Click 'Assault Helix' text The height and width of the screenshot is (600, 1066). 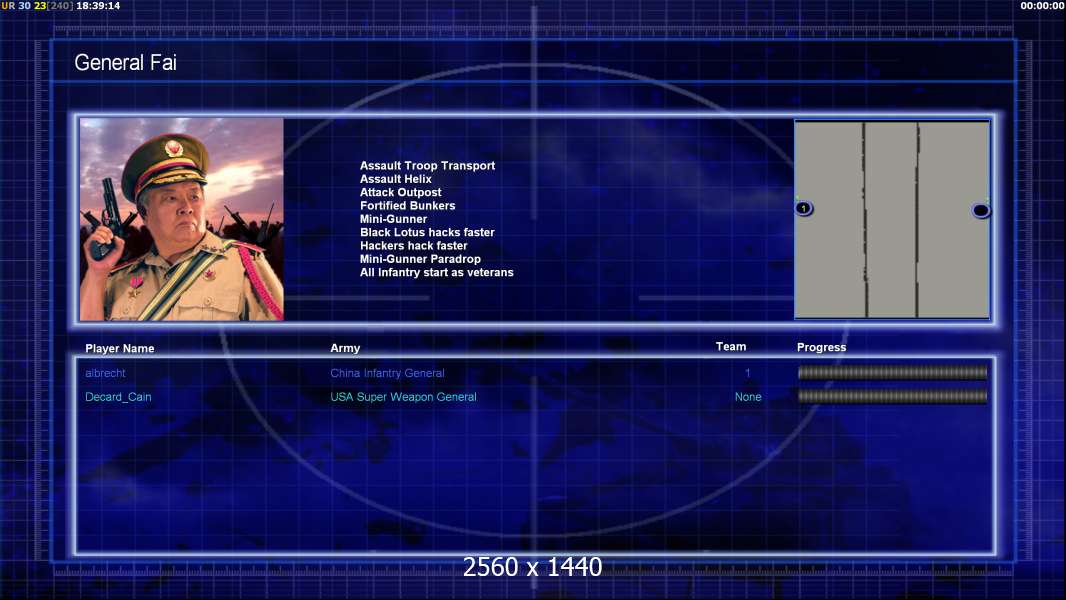point(396,179)
